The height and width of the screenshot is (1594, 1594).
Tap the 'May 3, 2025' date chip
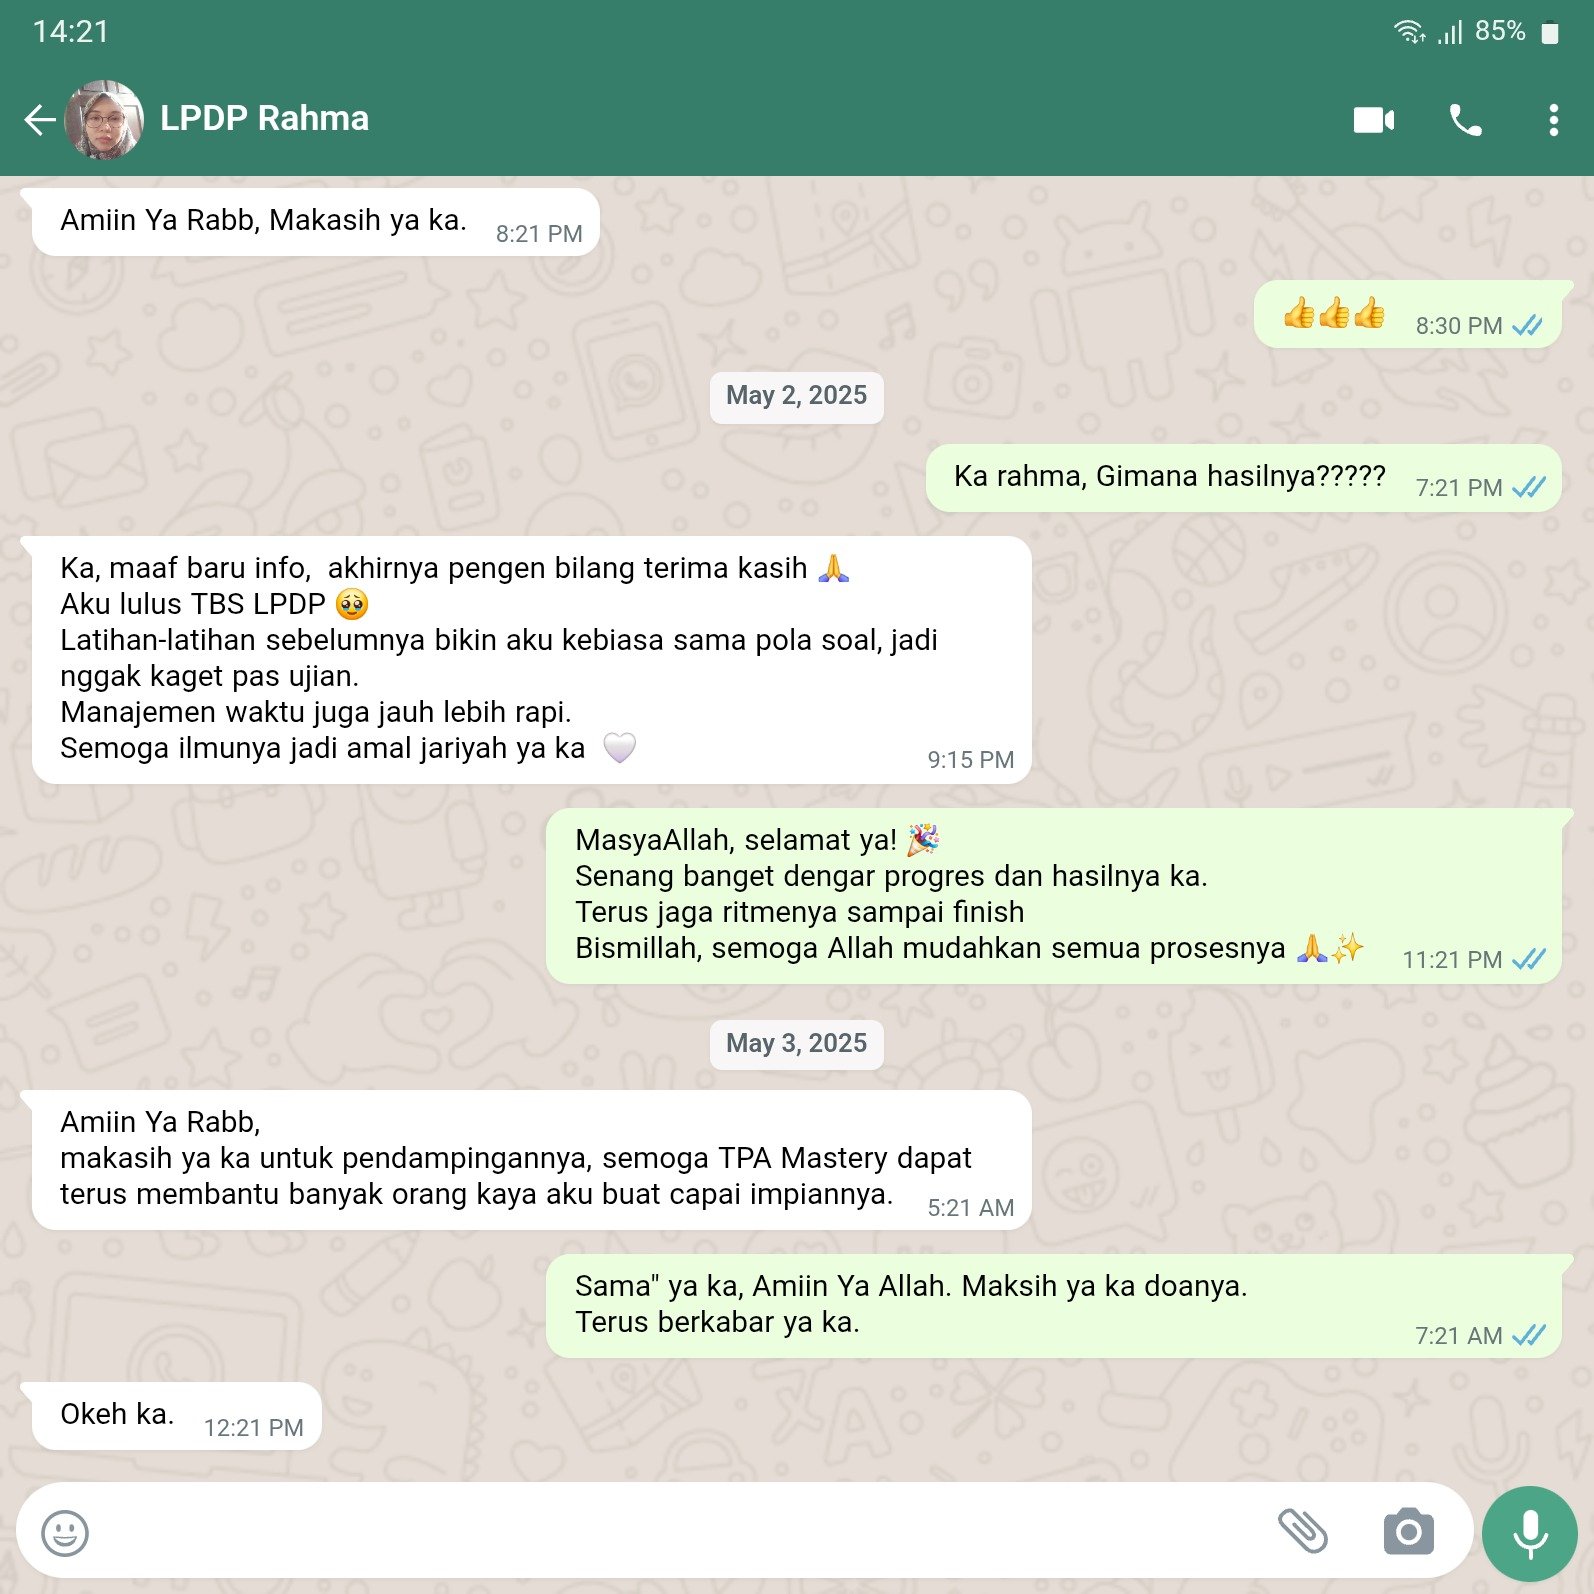796,1044
